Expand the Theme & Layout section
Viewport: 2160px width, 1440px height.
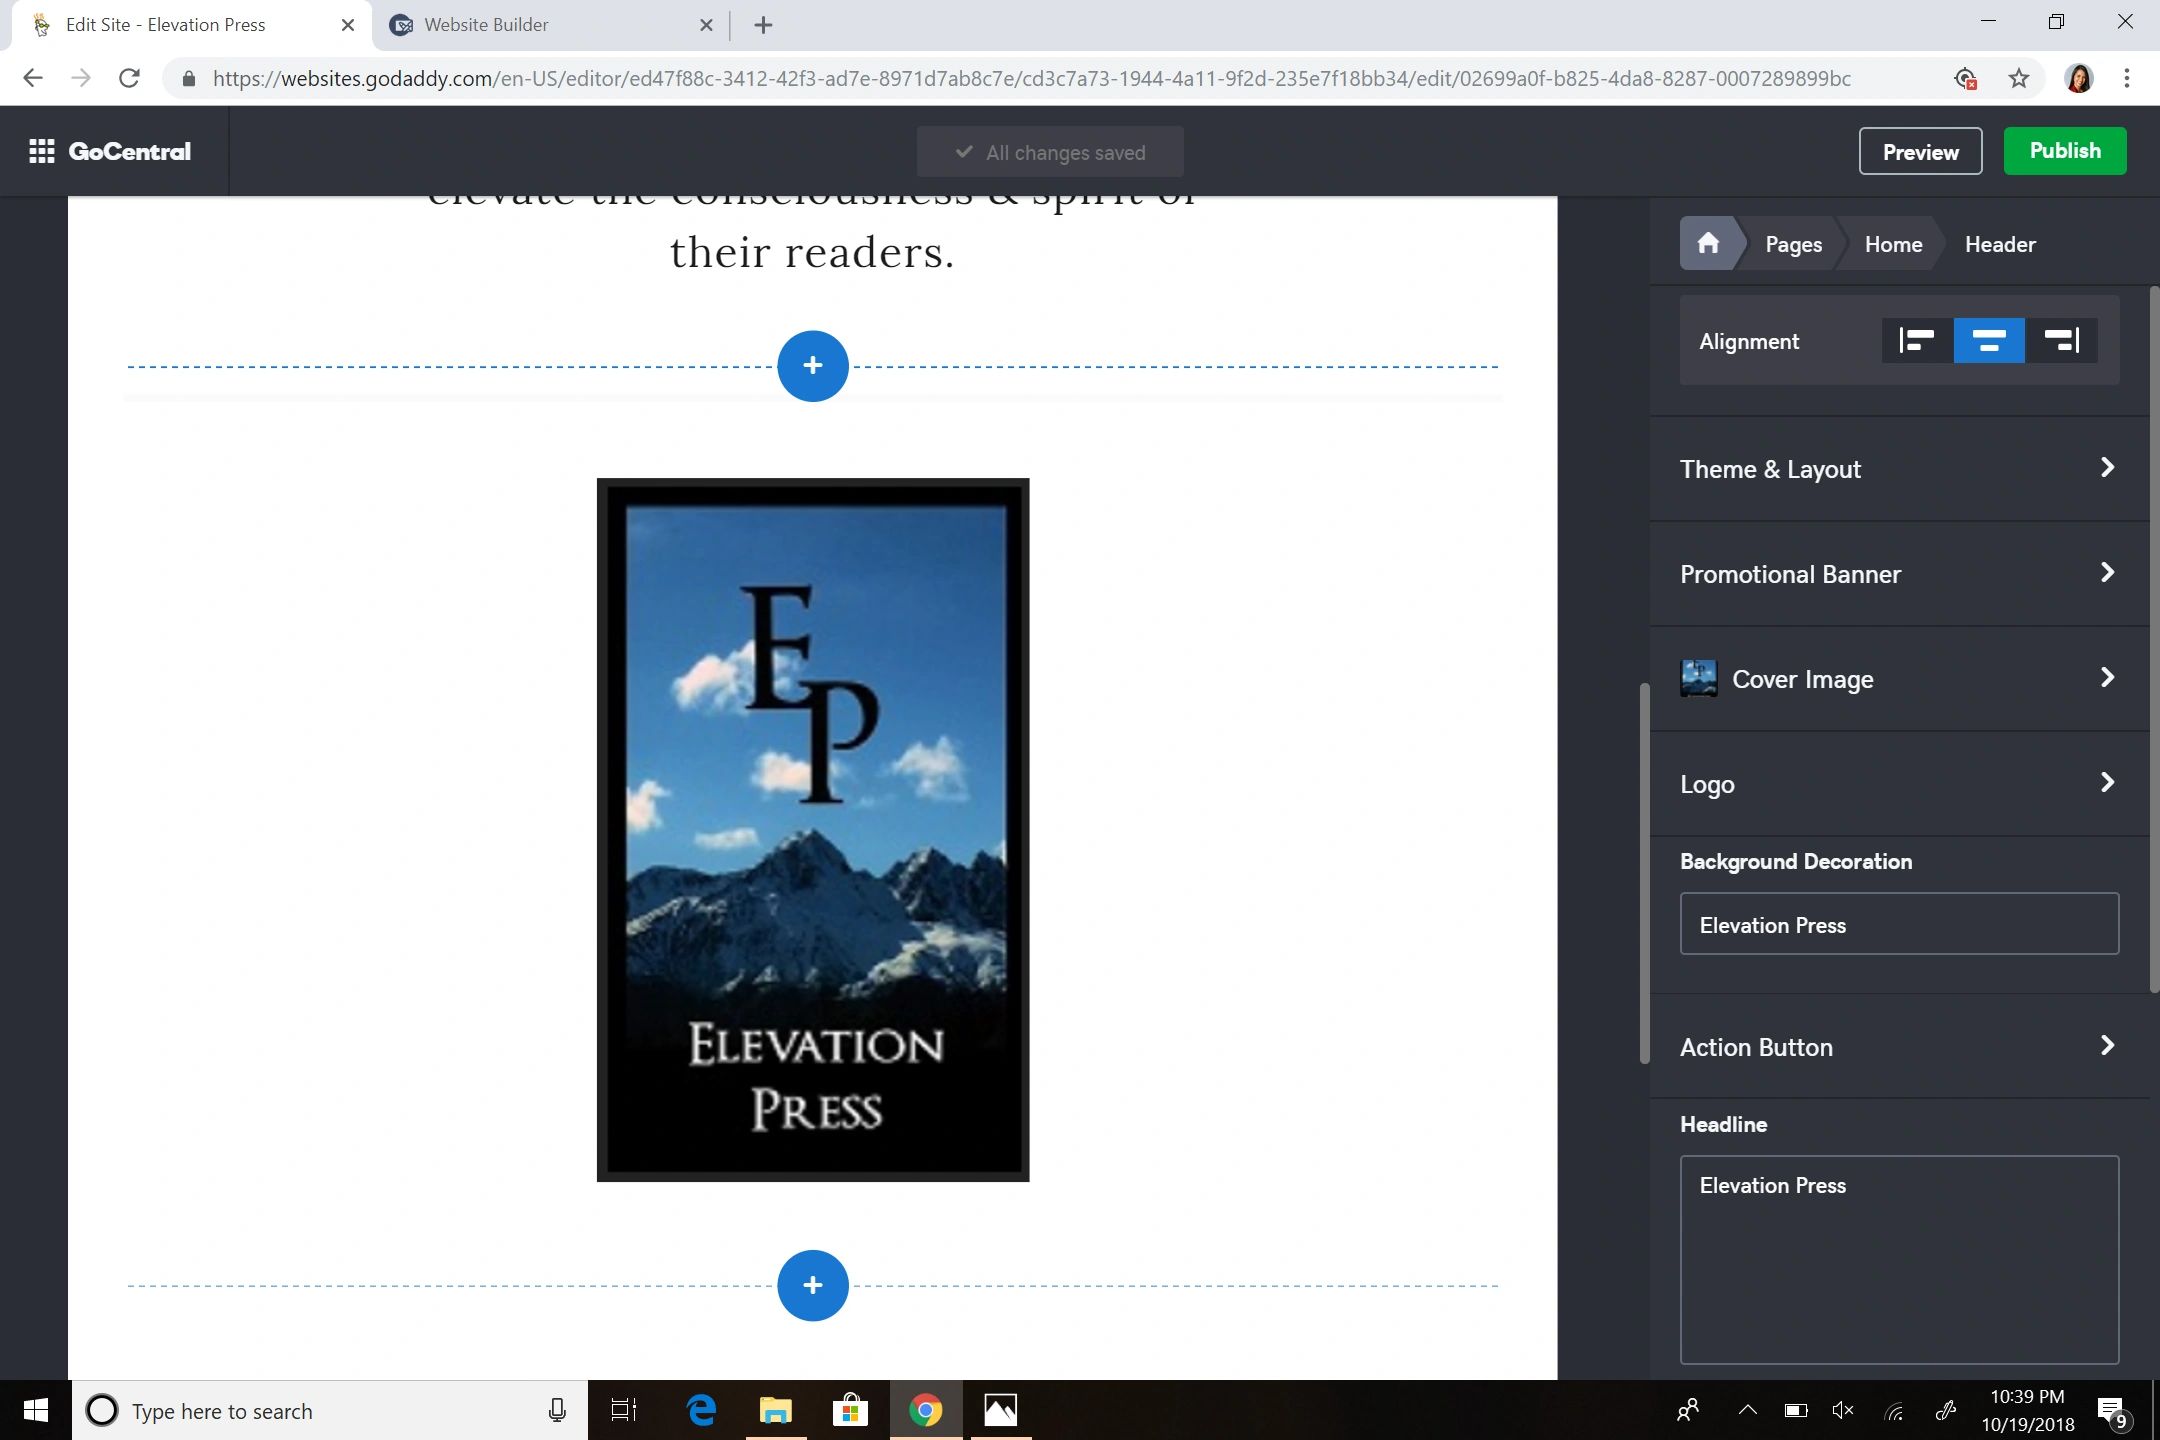pyautogui.click(x=1897, y=469)
